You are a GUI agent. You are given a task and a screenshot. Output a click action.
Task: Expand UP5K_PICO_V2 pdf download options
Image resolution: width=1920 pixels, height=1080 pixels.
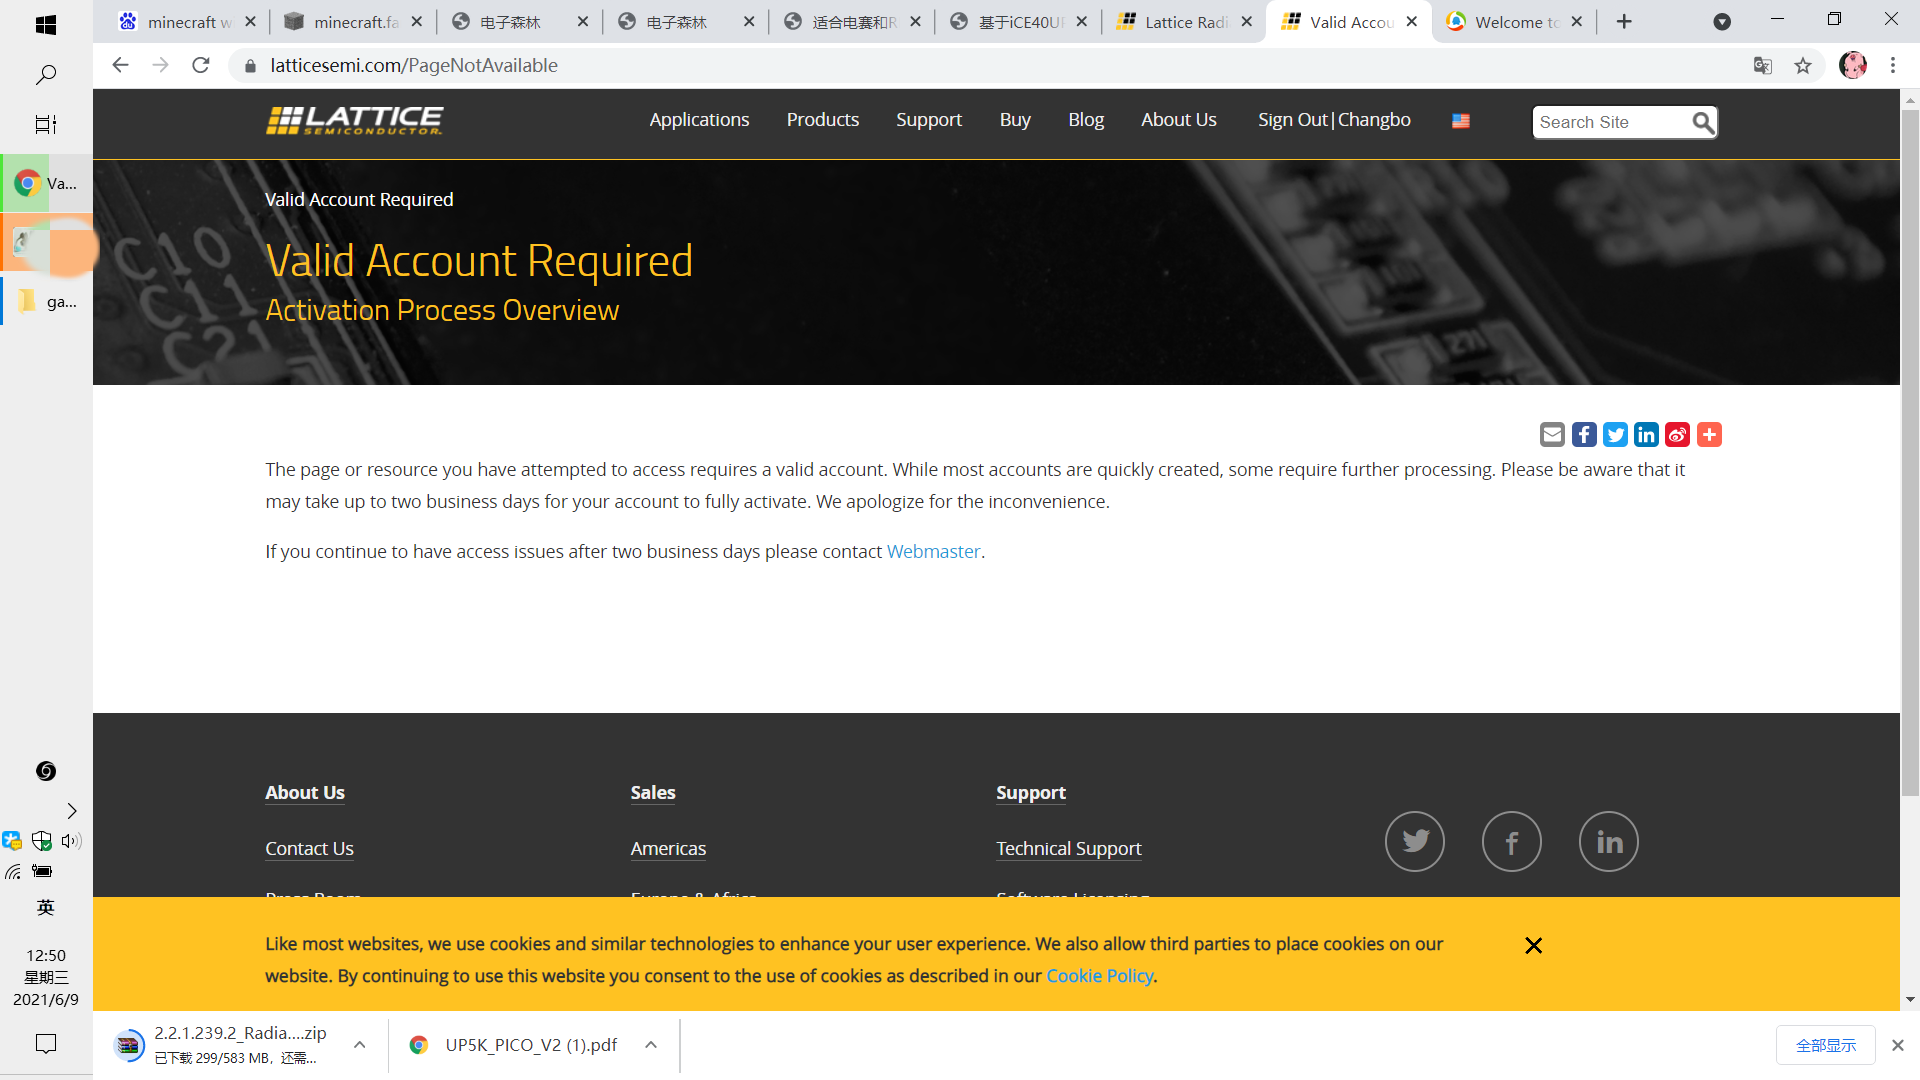coord(651,1045)
